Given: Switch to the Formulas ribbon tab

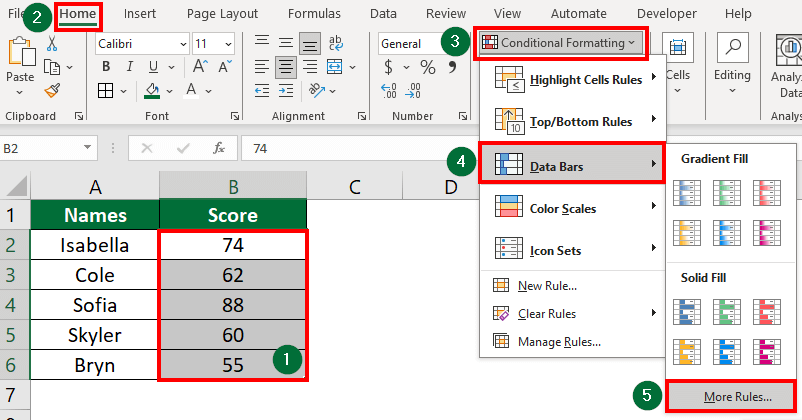Looking at the screenshot, I should click(314, 14).
